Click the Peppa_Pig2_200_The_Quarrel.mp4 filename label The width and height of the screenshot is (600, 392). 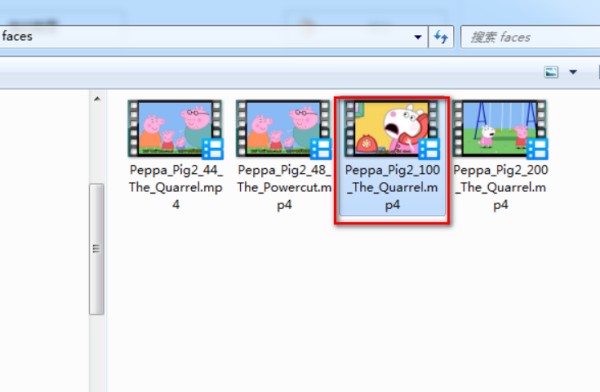[501, 187]
